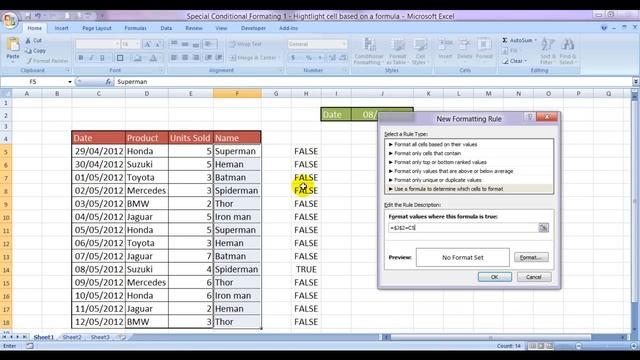The image size is (640, 360).
Task: Open the Developer tab
Action: (253, 28)
